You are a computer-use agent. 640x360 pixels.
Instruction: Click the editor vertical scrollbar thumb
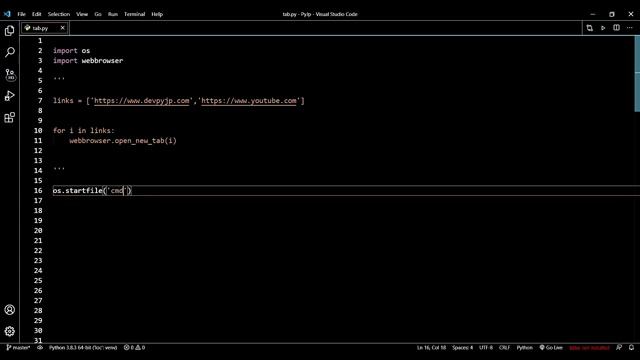pyautogui.click(x=637, y=73)
